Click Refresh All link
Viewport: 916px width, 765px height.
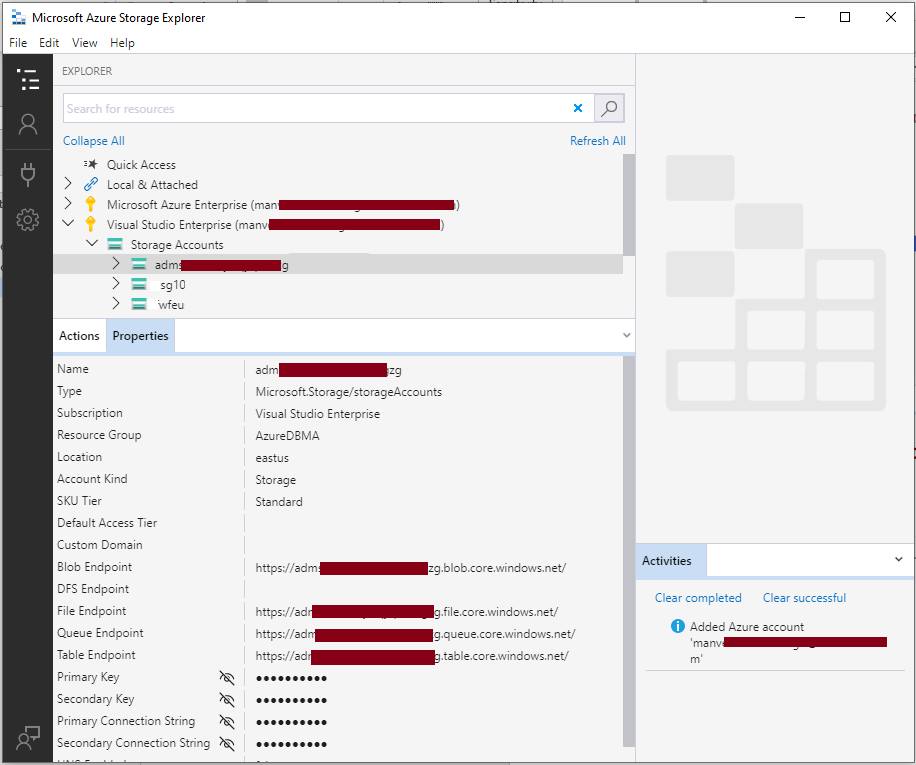click(x=598, y=141)
